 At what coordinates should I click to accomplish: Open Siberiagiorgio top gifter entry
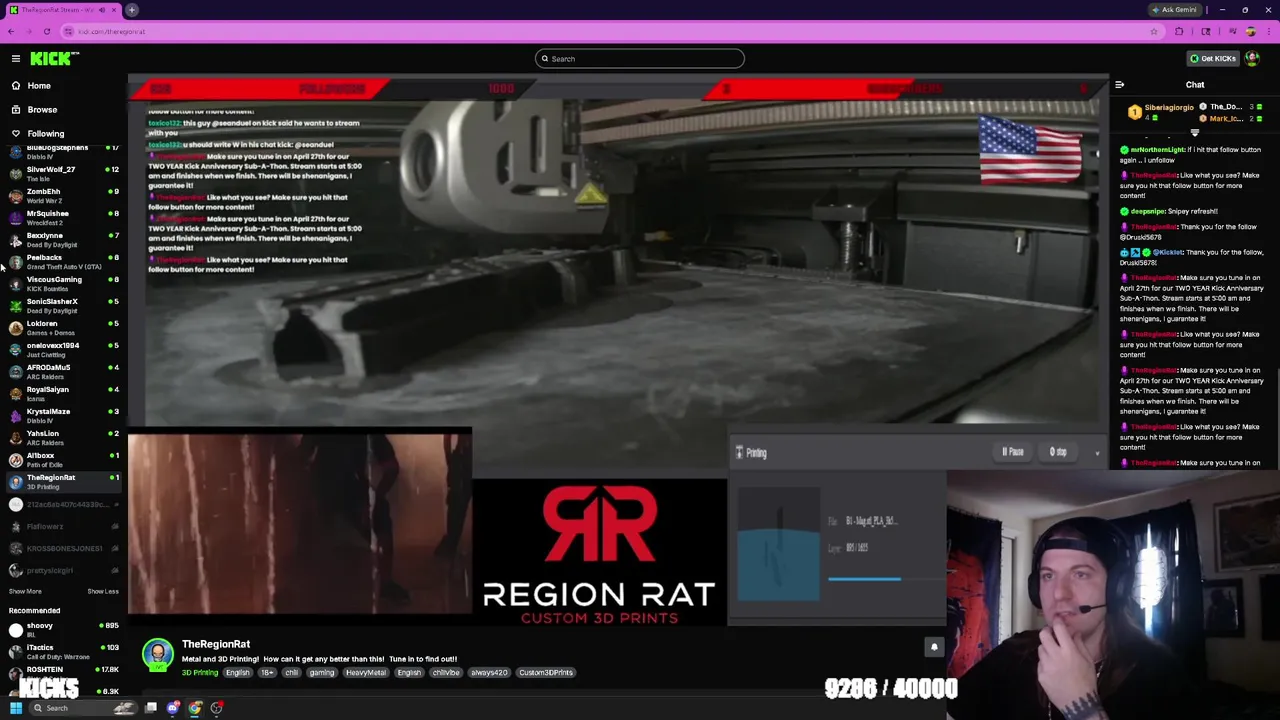point(1162,112)
